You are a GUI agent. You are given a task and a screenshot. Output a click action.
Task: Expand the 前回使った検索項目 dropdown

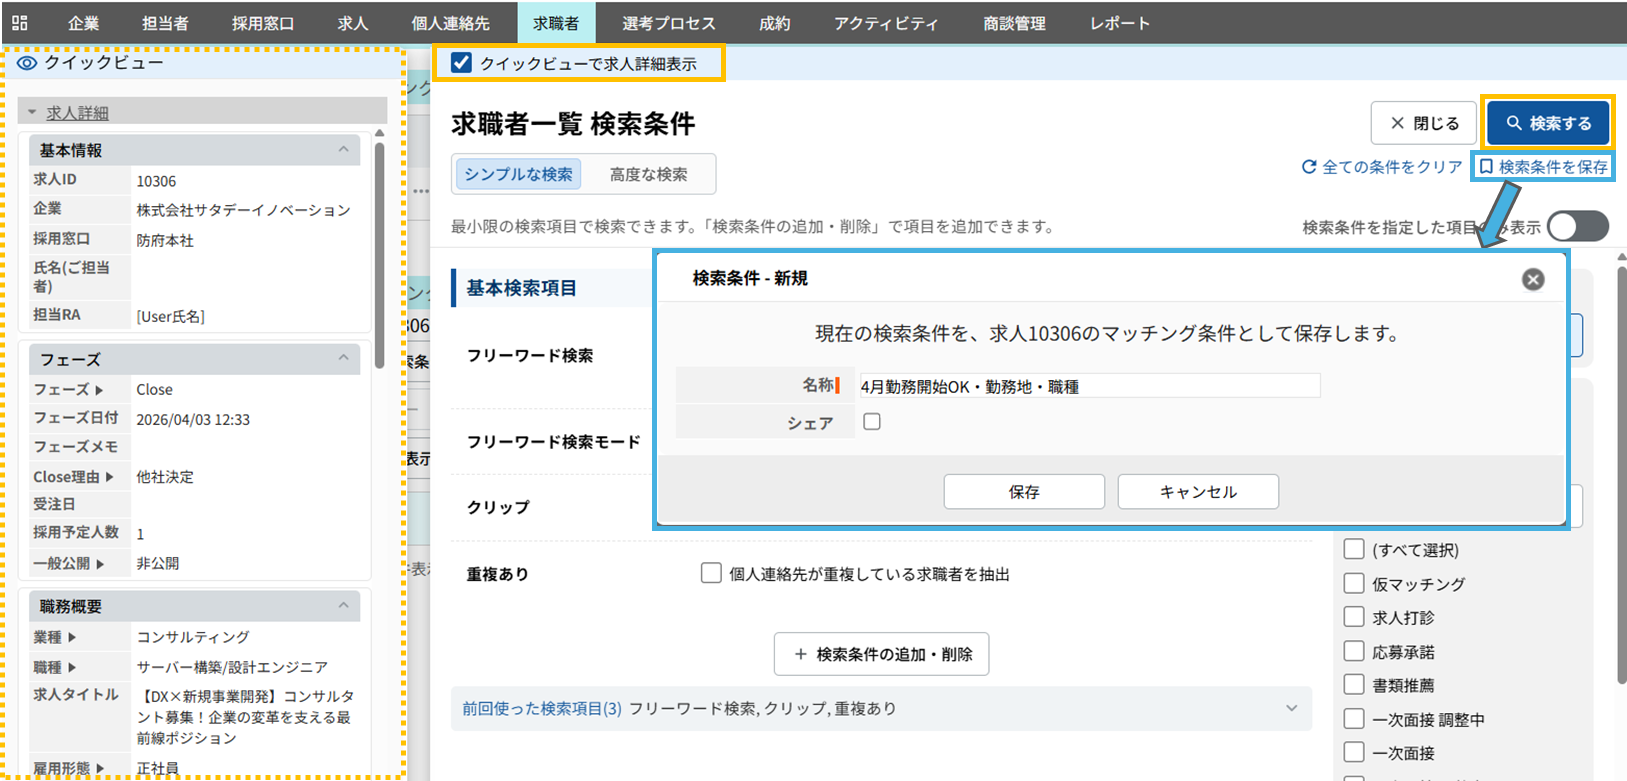click(x=1291, y=709)
